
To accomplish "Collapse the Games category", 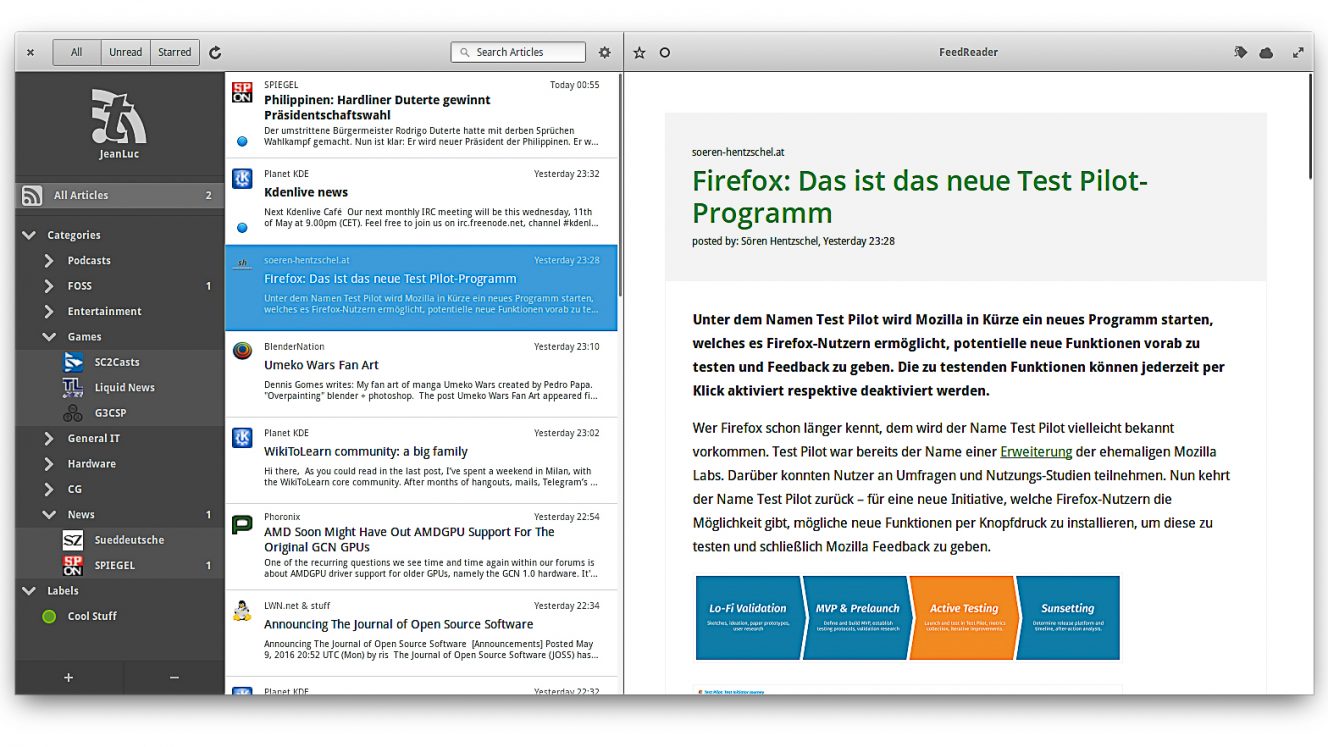I will pyautogui.click(x=49, y=337).
